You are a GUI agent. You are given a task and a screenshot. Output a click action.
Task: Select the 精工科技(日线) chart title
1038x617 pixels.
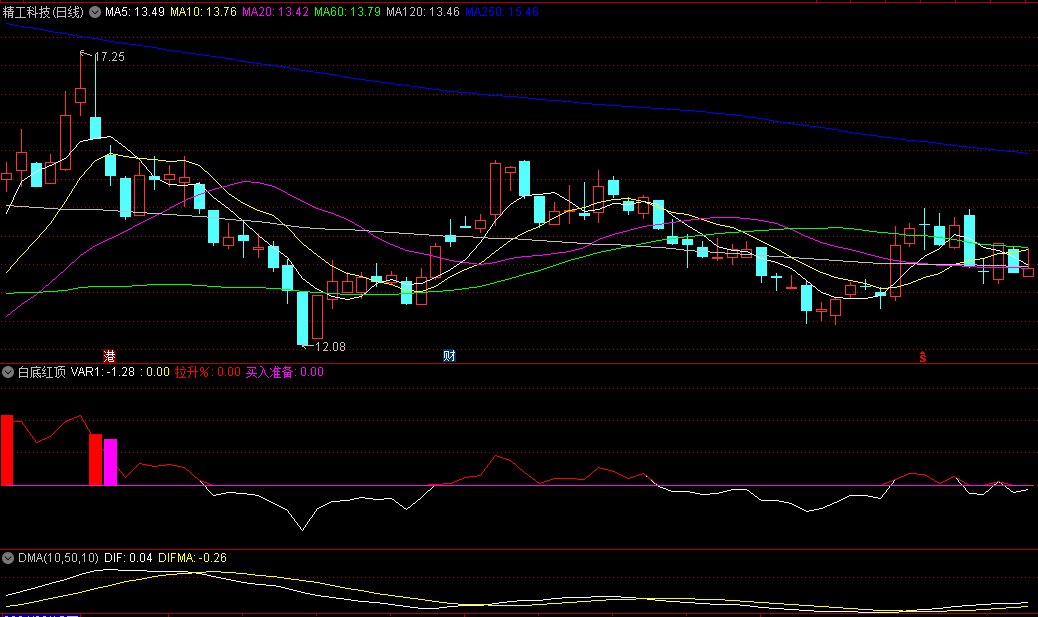[43, 12]
